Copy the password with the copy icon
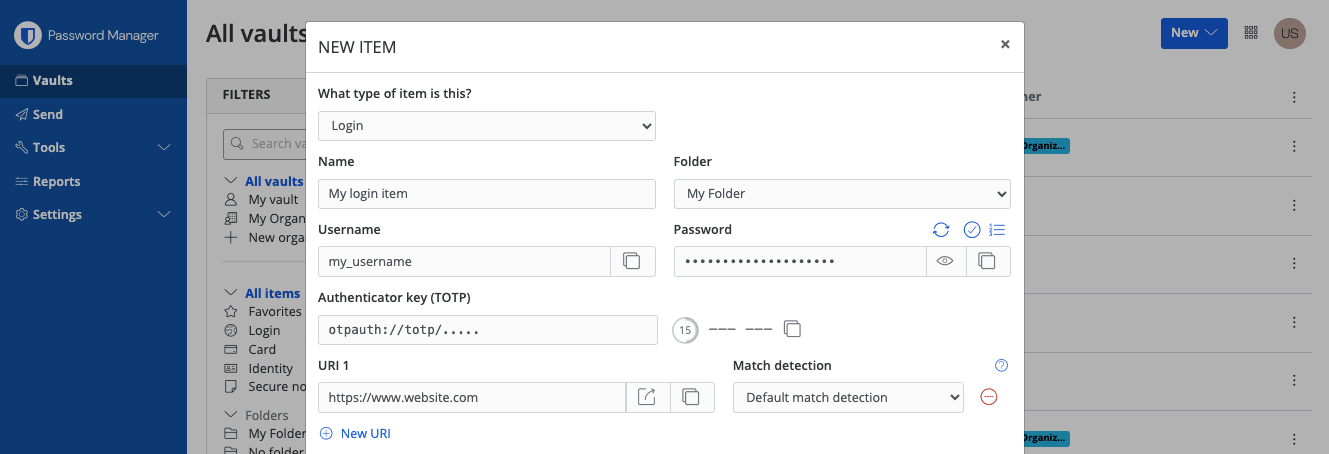1329x454 pixels. [988, 261]
